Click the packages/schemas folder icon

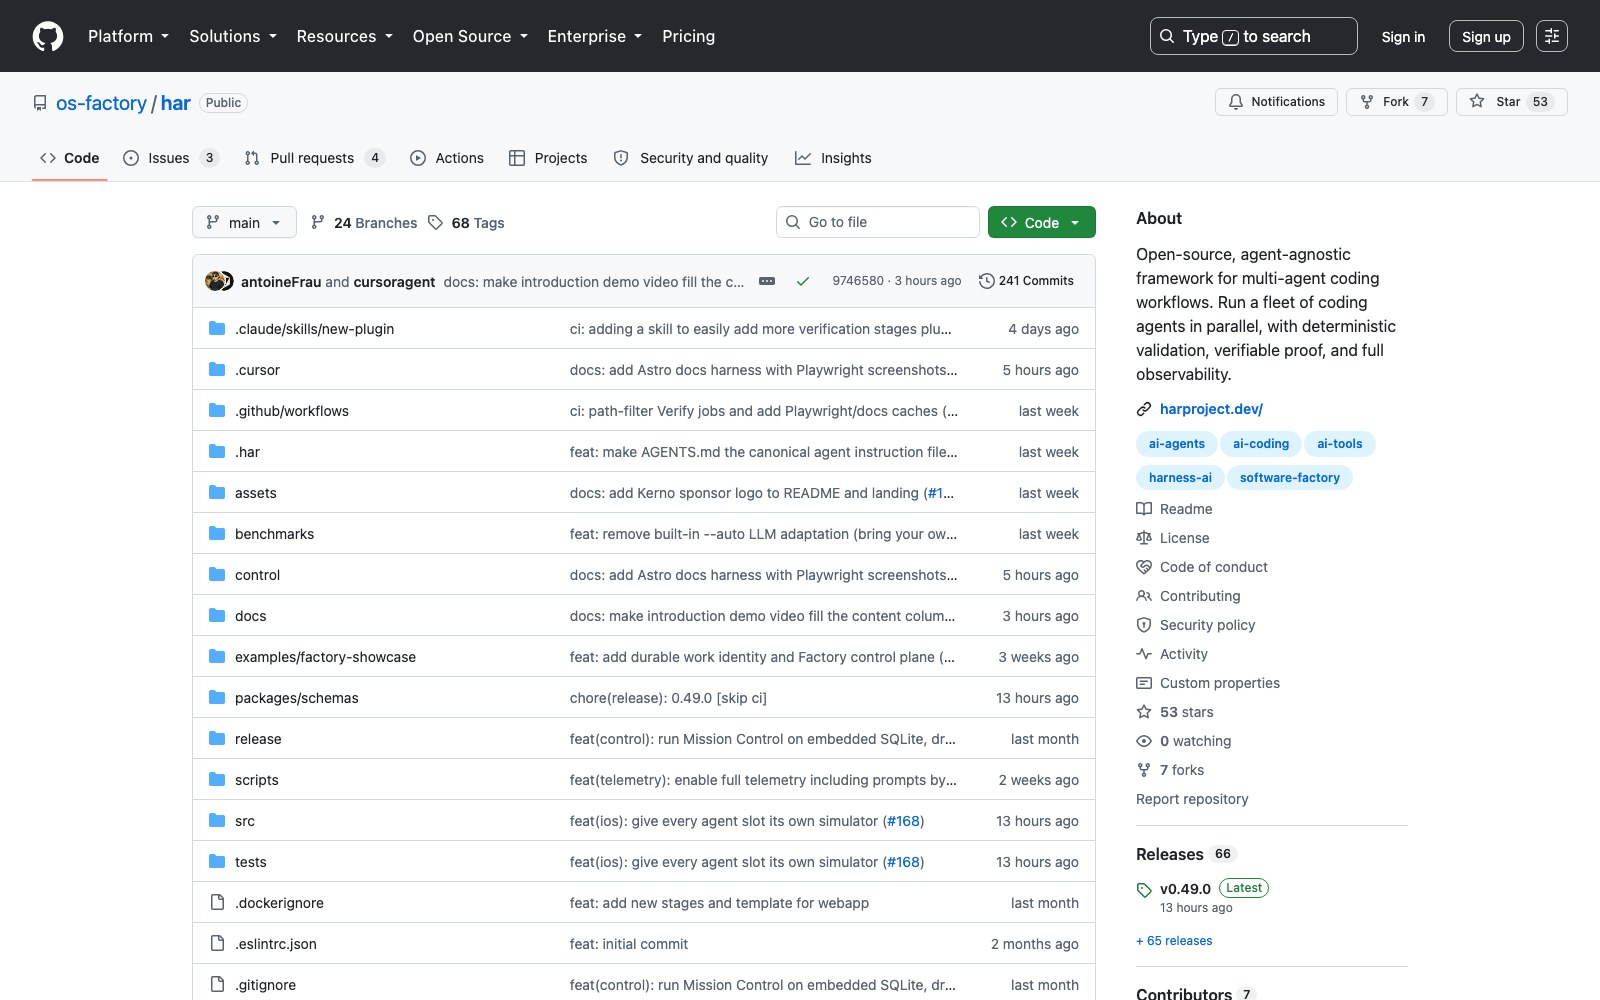pyautogui.click(x=217, y=697)
